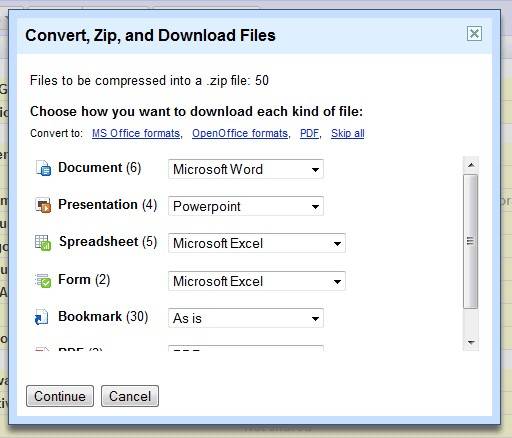Click the Form file type icon

[x=43, y=280]
